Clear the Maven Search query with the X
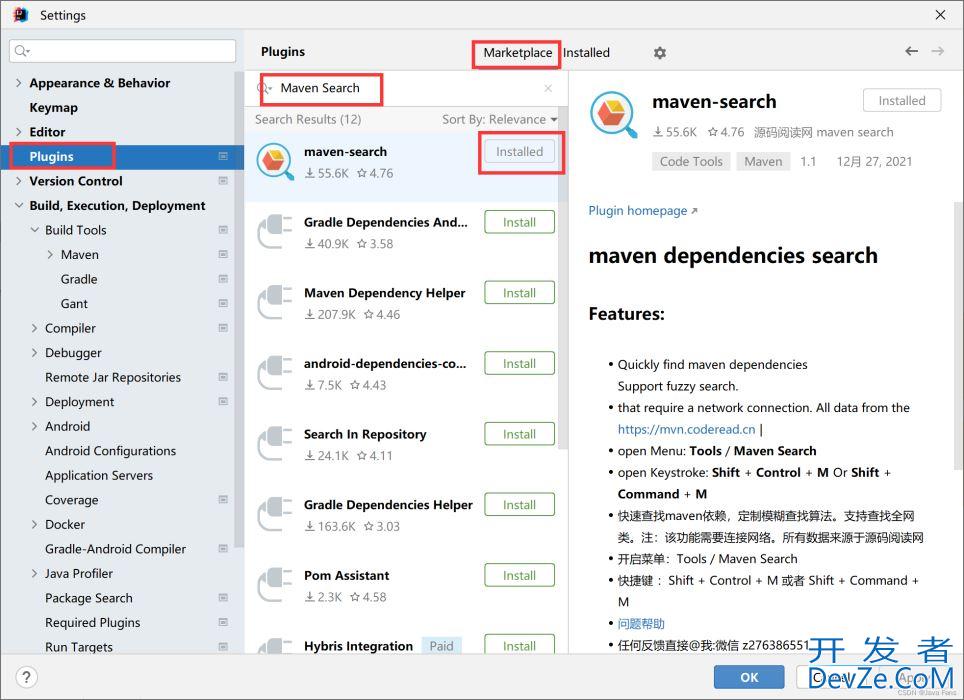Image resolution: width=964 pixels, height=700 pixels. click(548, 88)
